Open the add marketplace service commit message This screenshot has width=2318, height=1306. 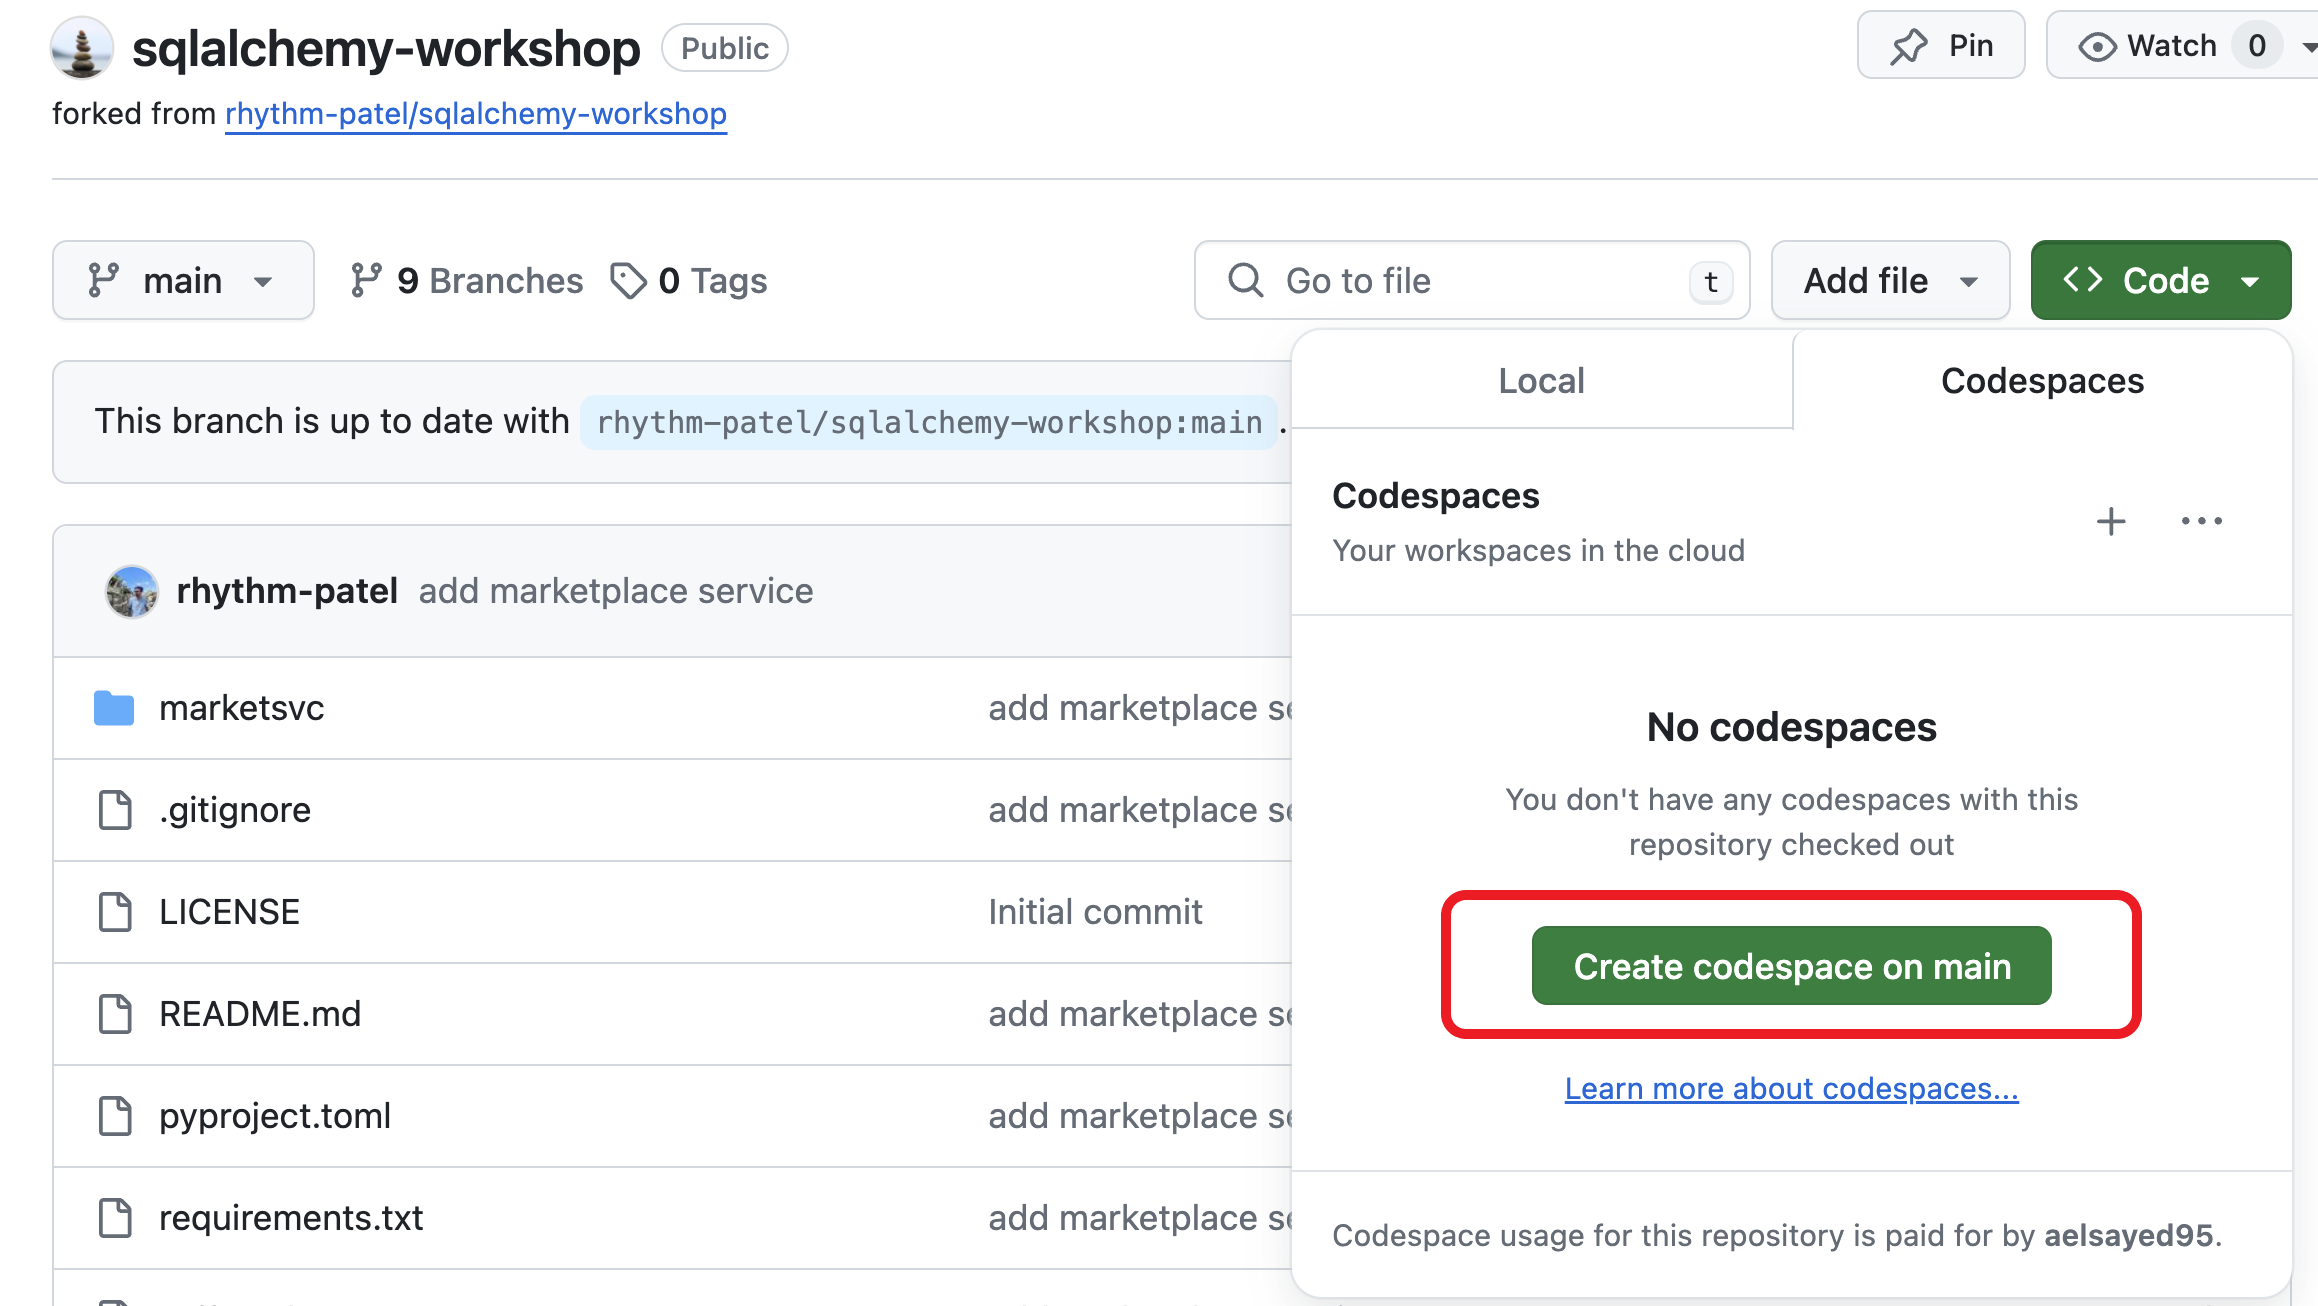[x=616, y=591]
